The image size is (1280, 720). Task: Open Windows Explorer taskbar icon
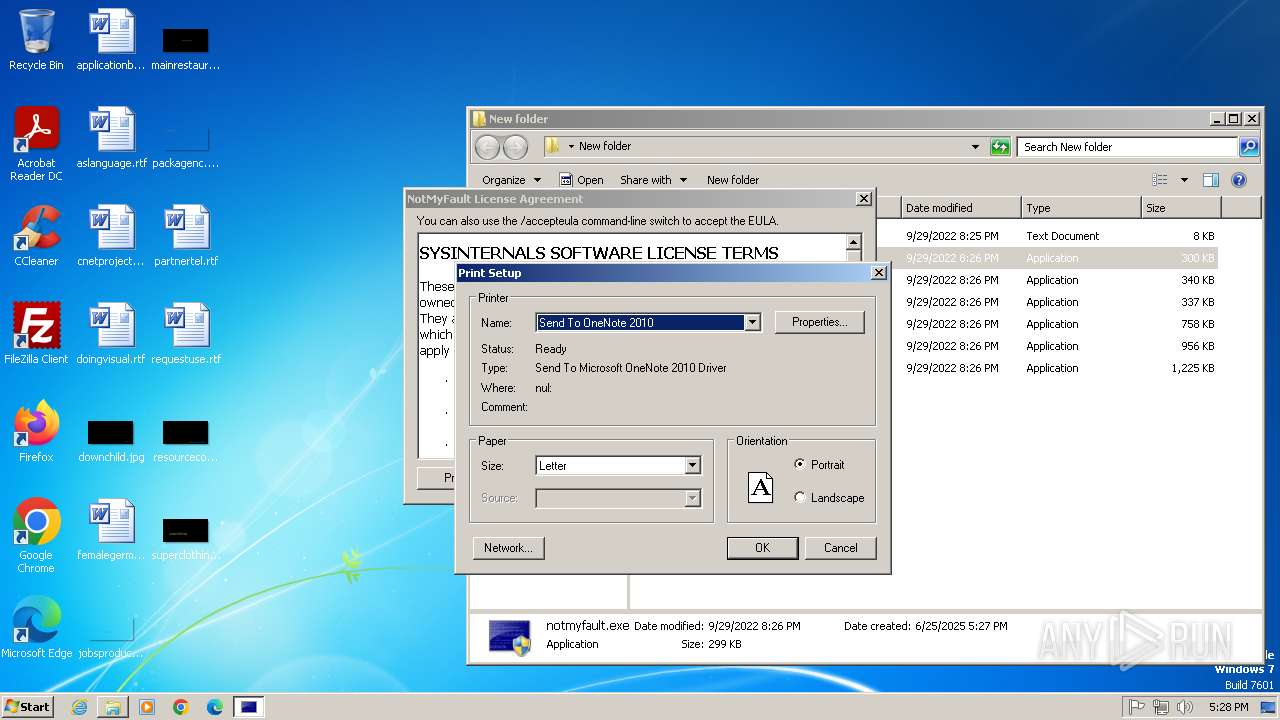point(113,707)
